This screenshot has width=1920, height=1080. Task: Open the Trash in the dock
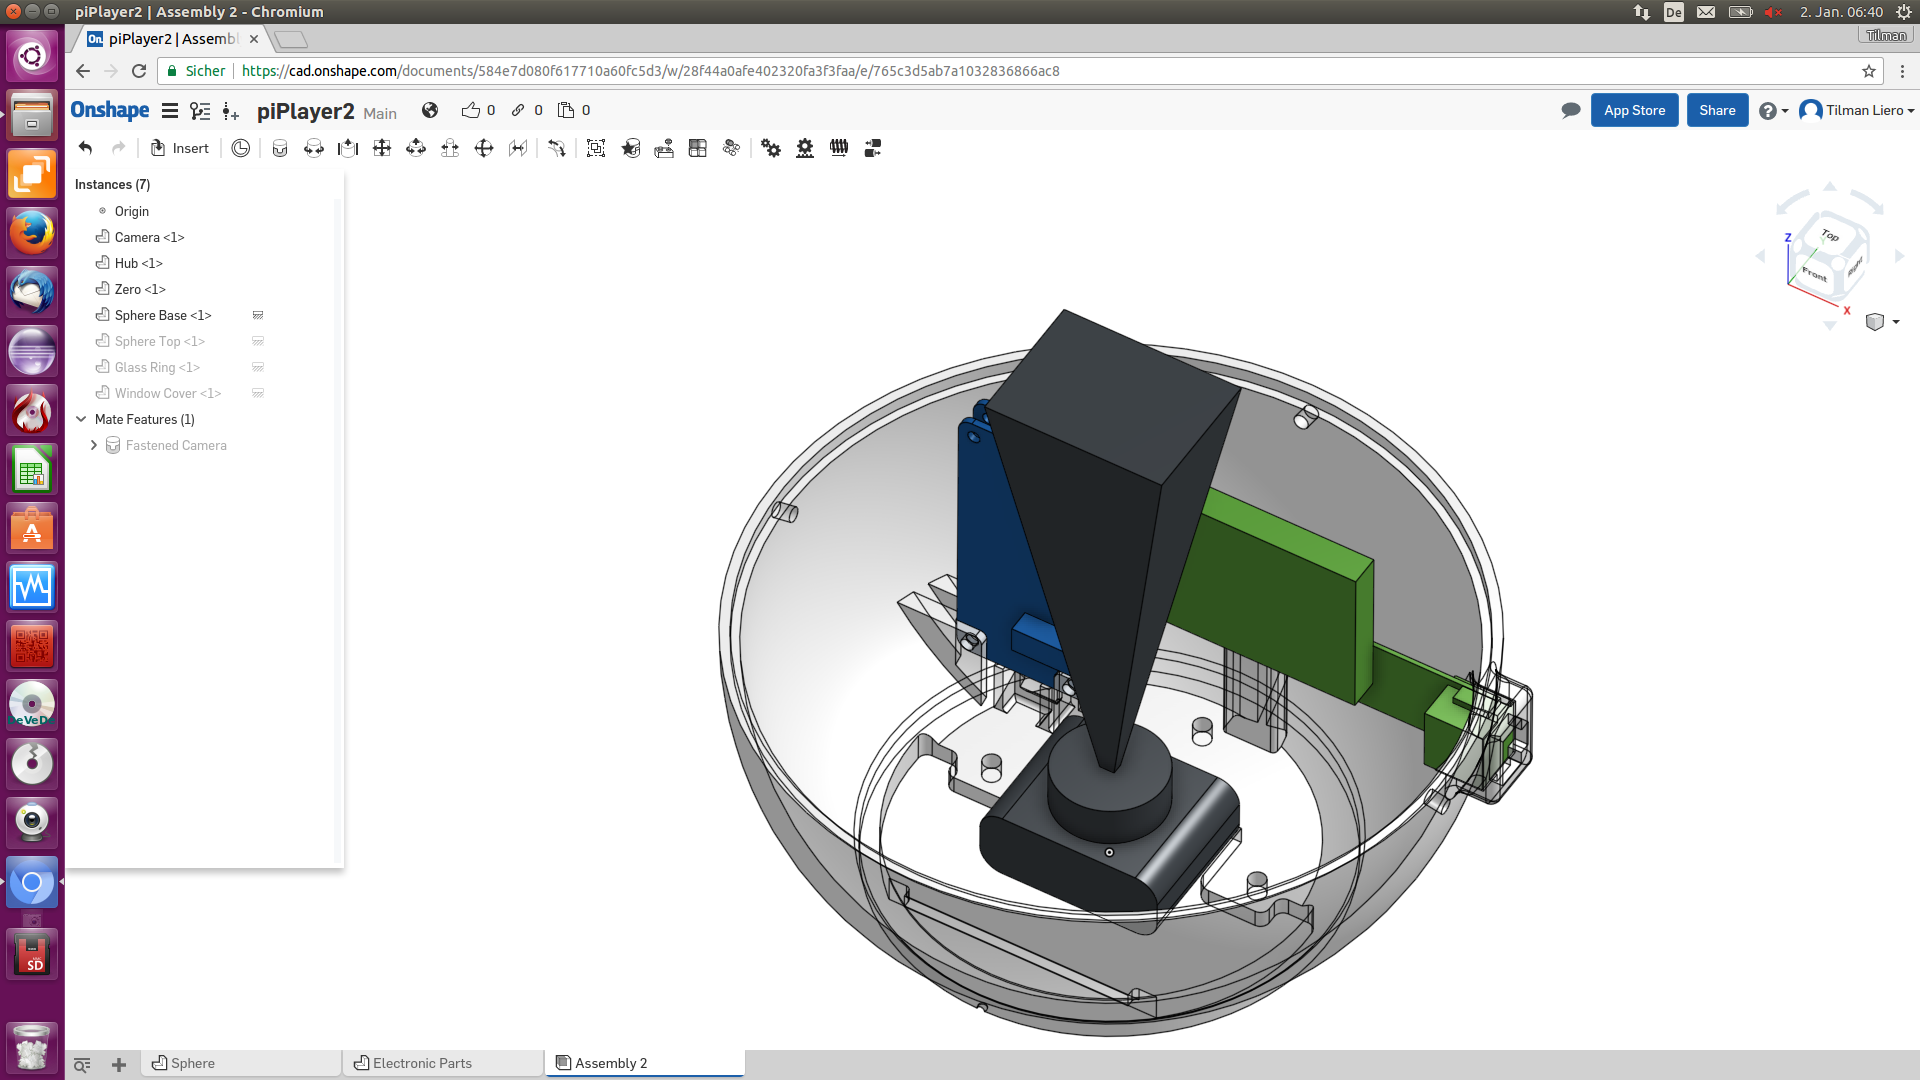(x=32, y=1046)
